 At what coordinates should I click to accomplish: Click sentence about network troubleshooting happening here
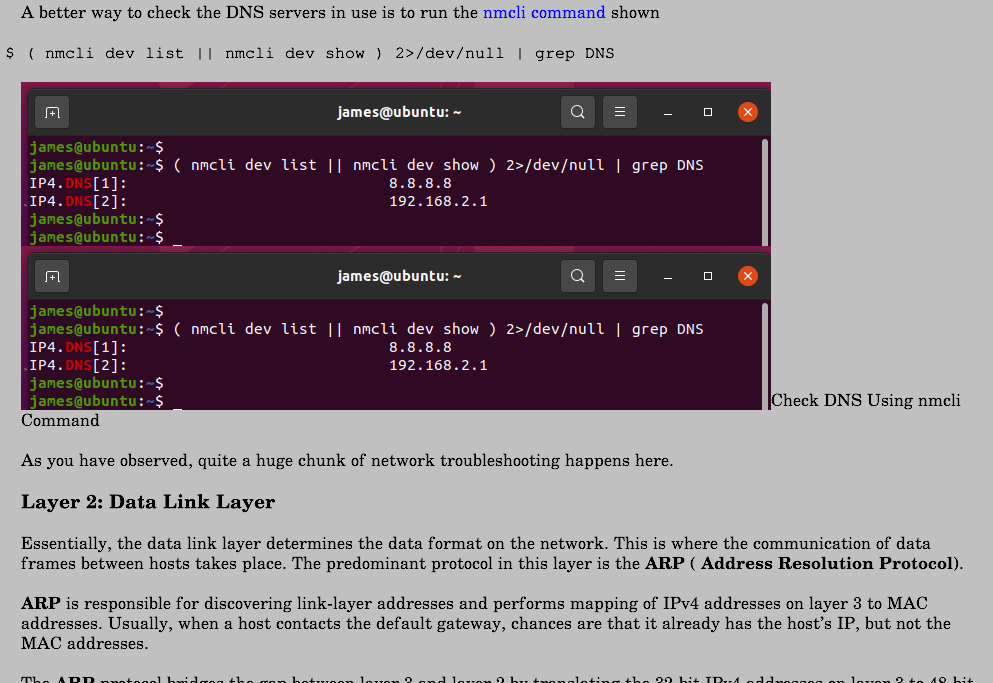click(347, 461)
